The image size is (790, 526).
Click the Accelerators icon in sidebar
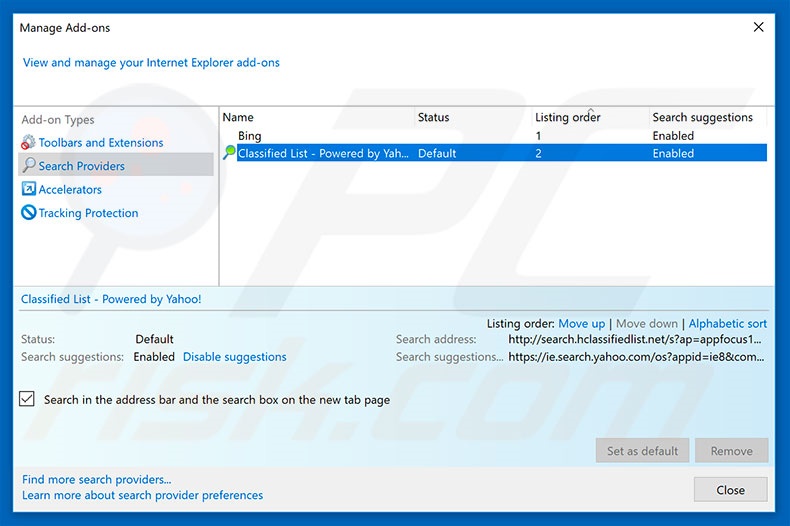point(29,189)
